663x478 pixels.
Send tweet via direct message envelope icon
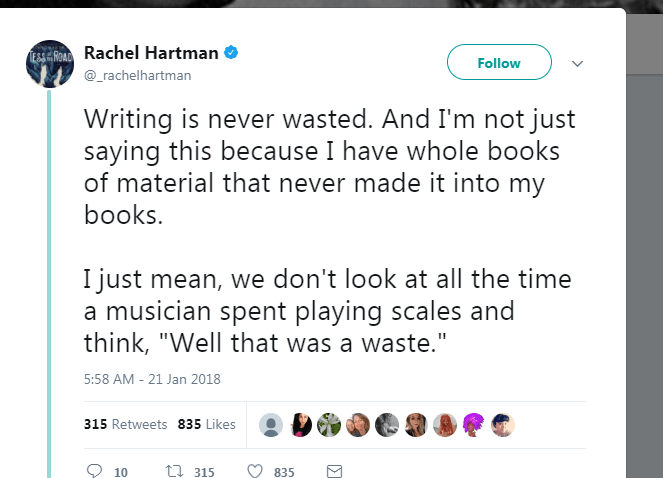point(335,471)
